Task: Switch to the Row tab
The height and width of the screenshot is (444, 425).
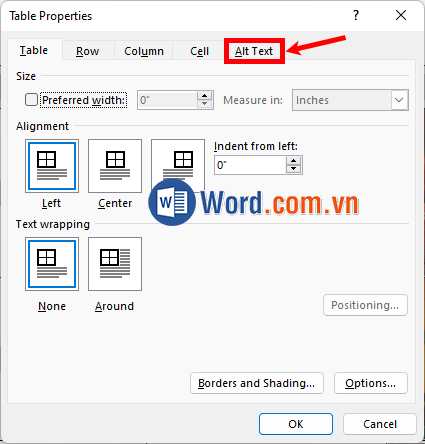Action: pos(88,51)
